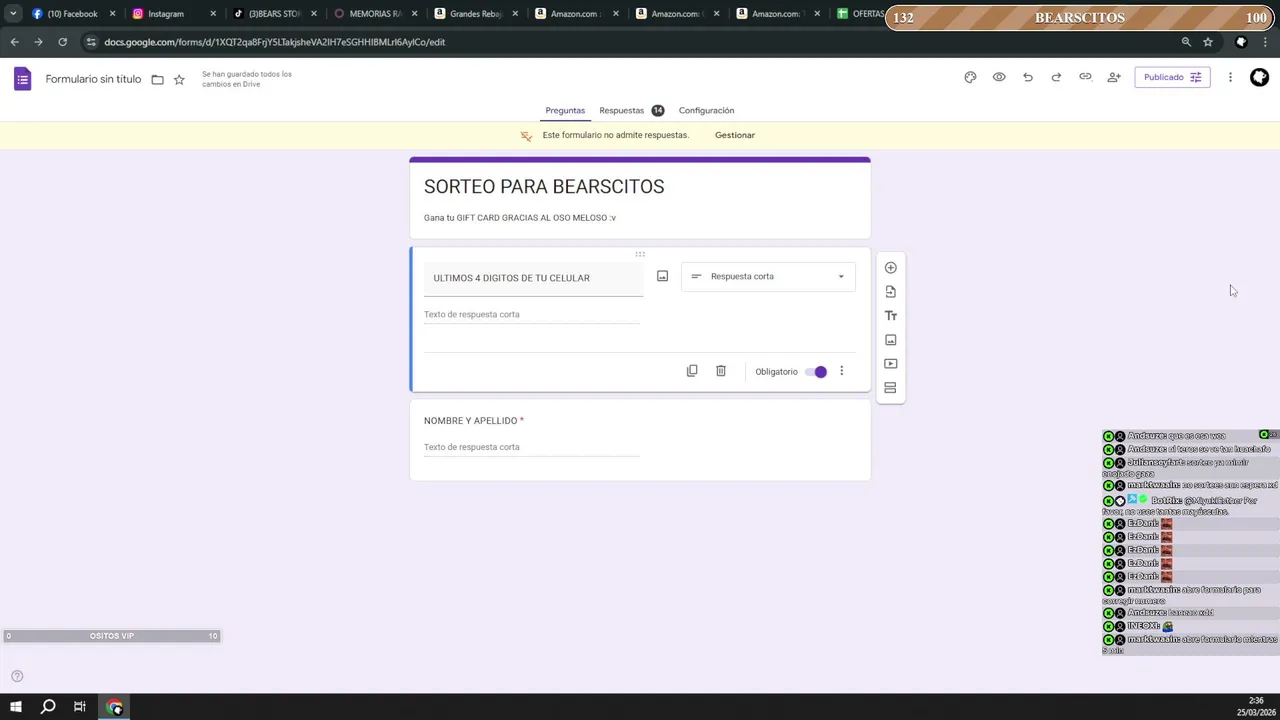The height and width of the screenshot is (720, 1280).
Task: Redo the last change
Action: pyautogui.click(x=1056, y=77)
